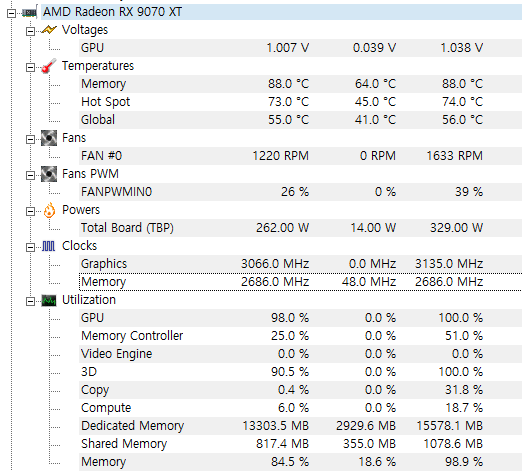Collapse the Fans tree branch
Screen dimensions: 522x471
click(30, 139)
